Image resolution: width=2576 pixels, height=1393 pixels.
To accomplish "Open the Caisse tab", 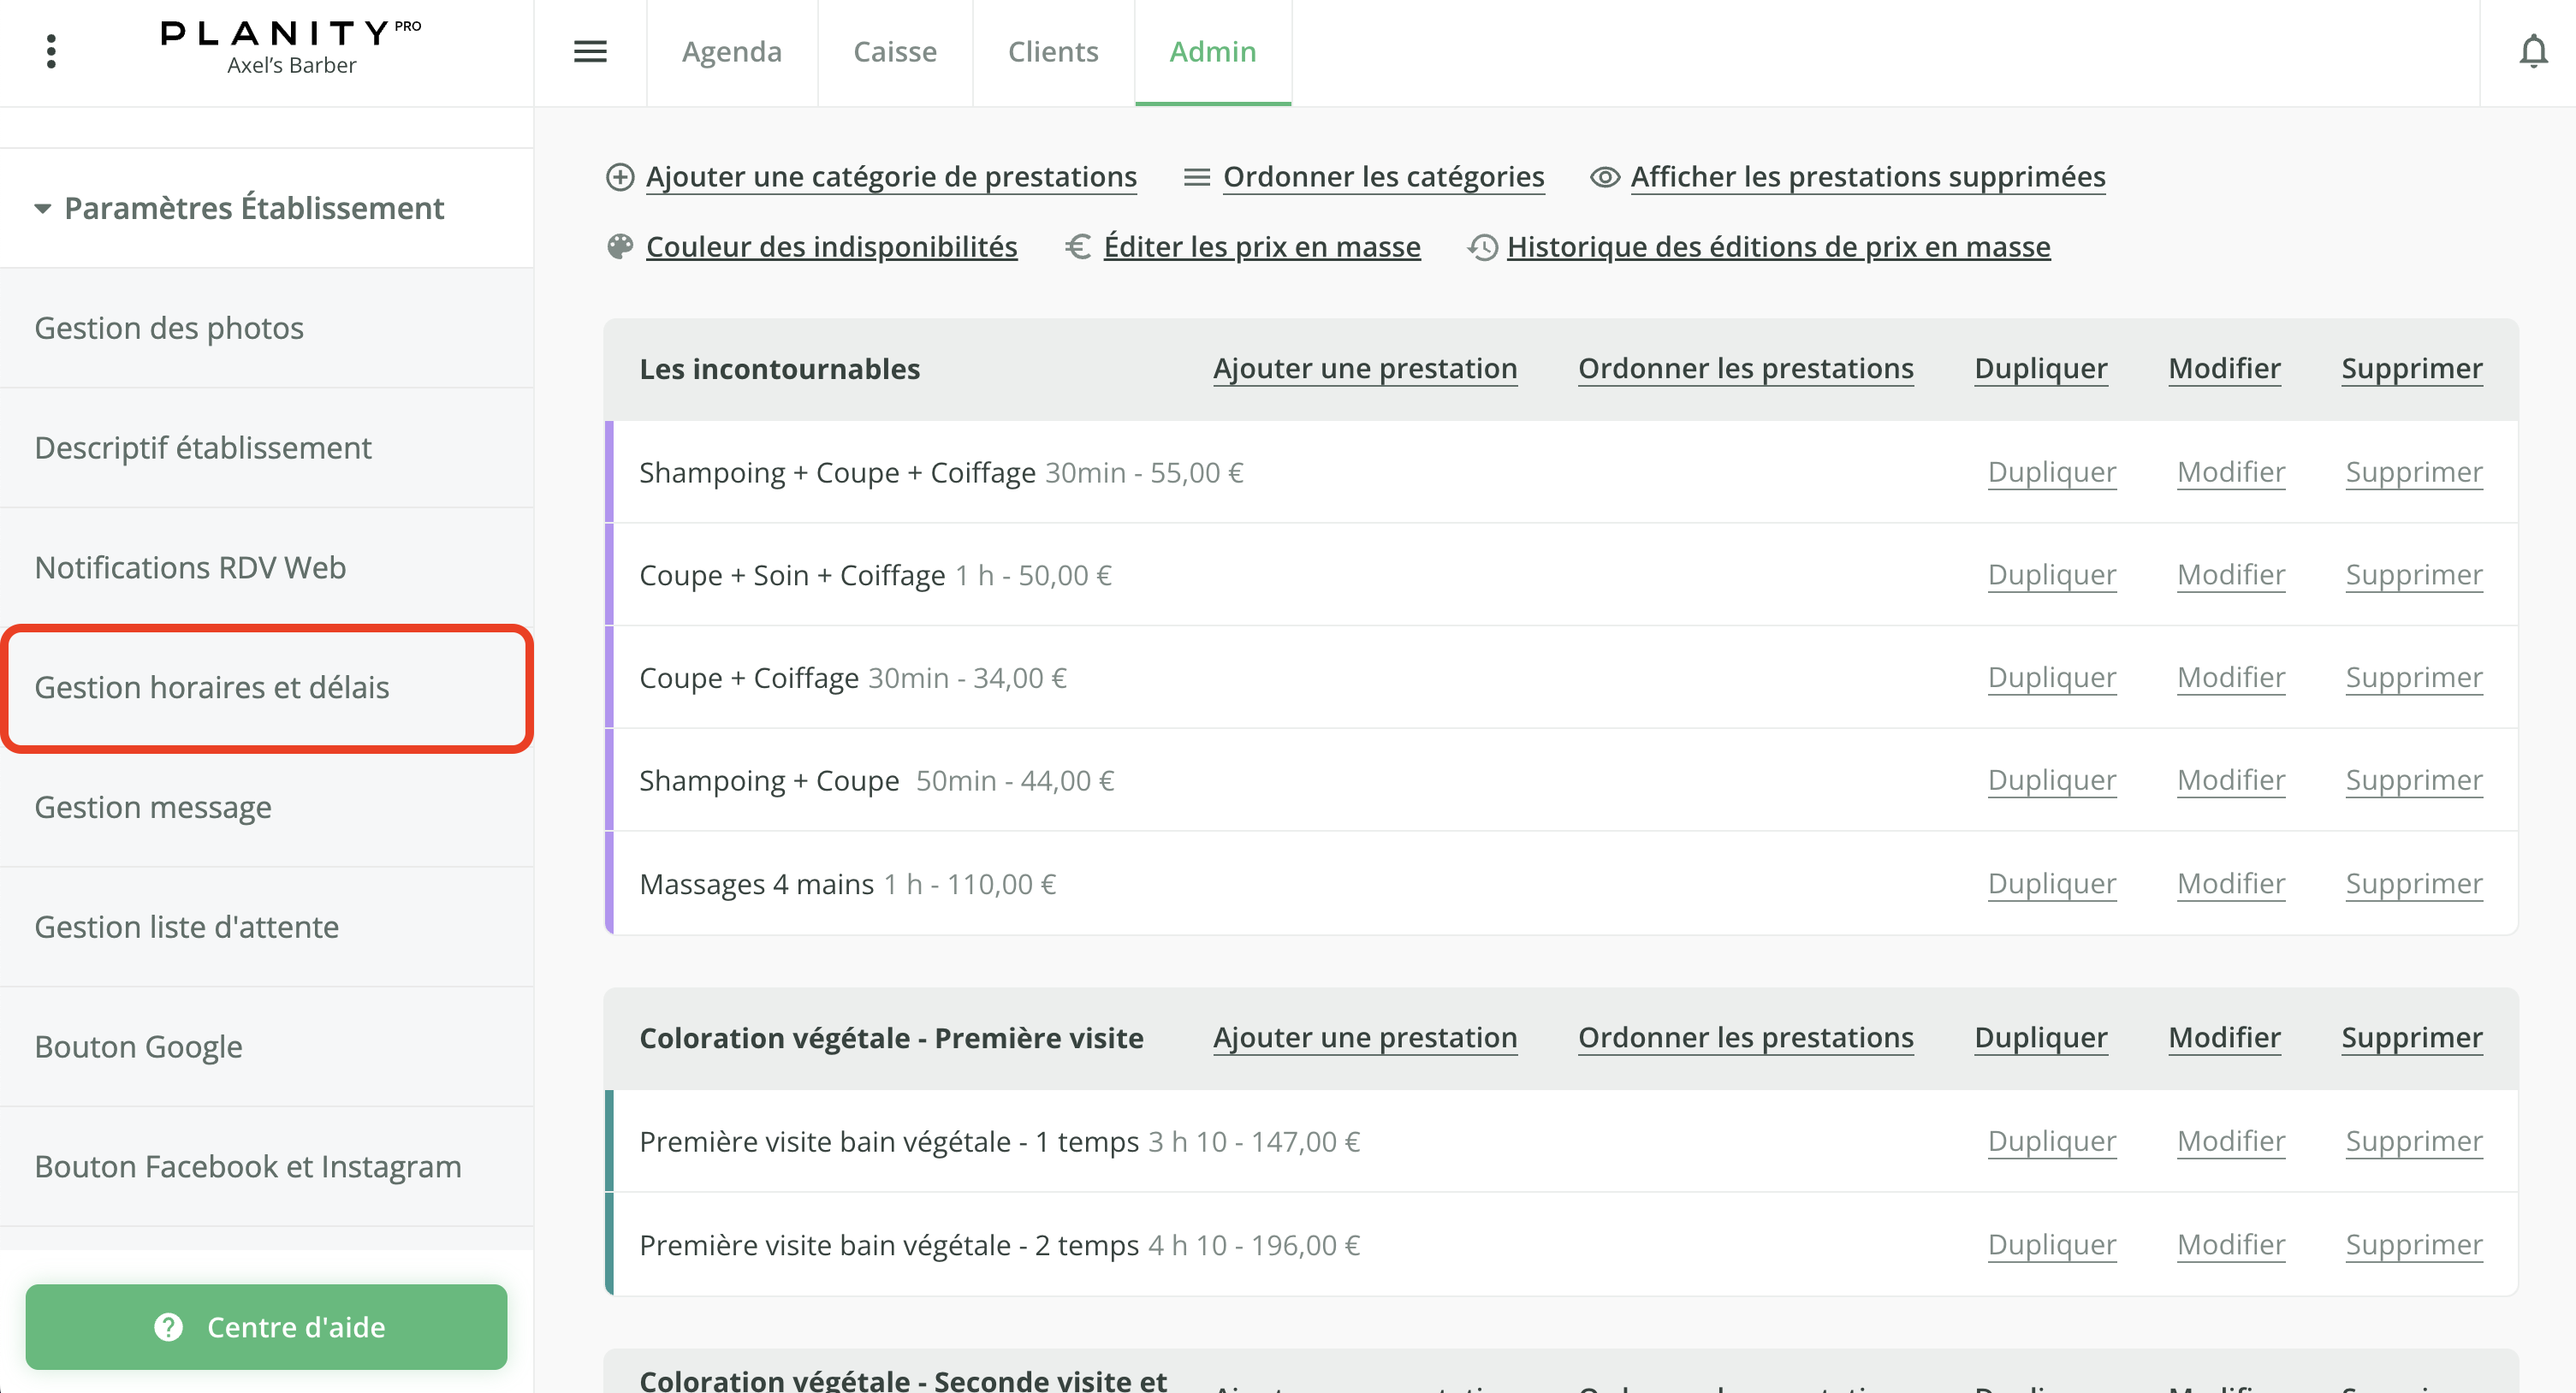I will (894, 51).
